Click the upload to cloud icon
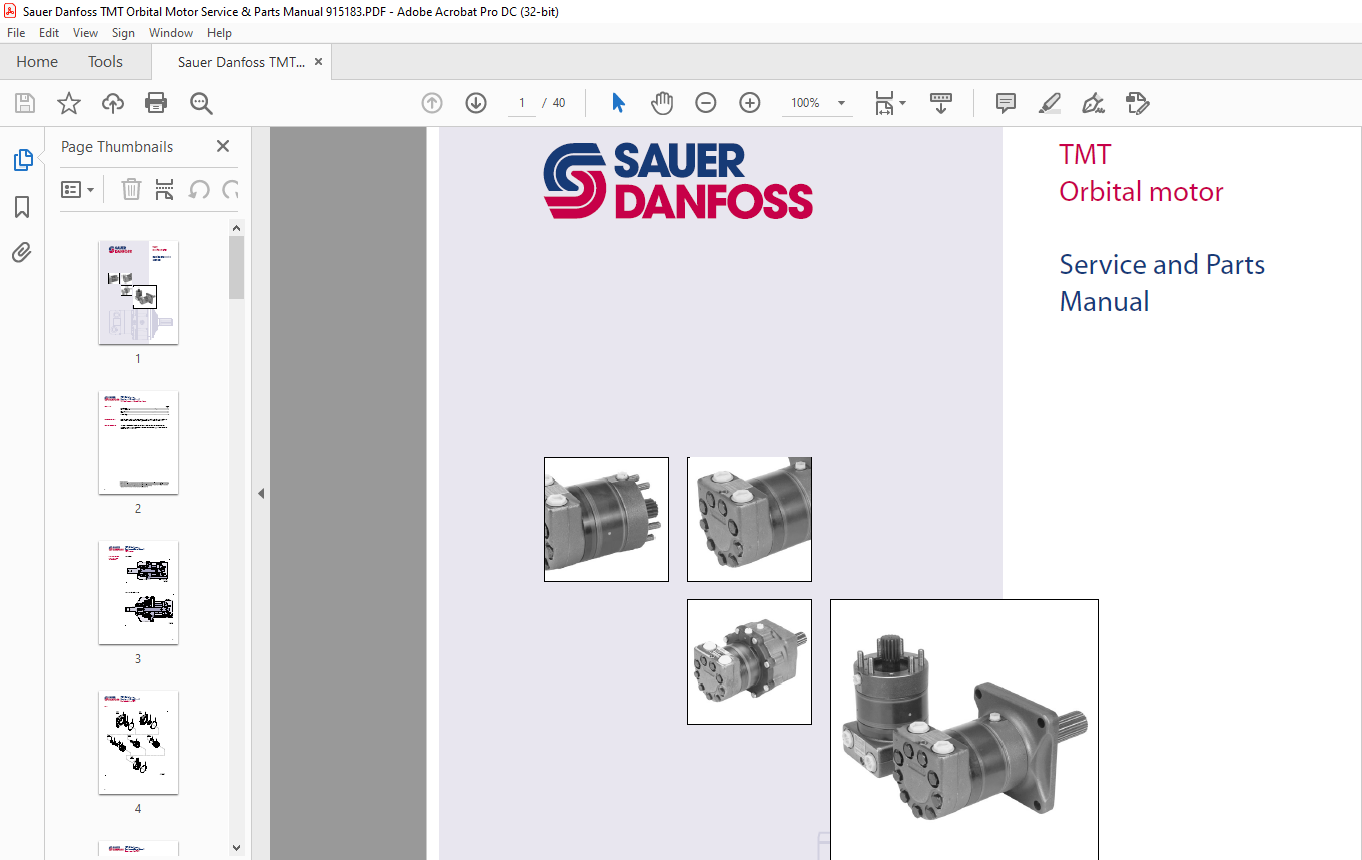This screenshot has height=860, width=1362. pyautogui.click(x=113, y=103)
